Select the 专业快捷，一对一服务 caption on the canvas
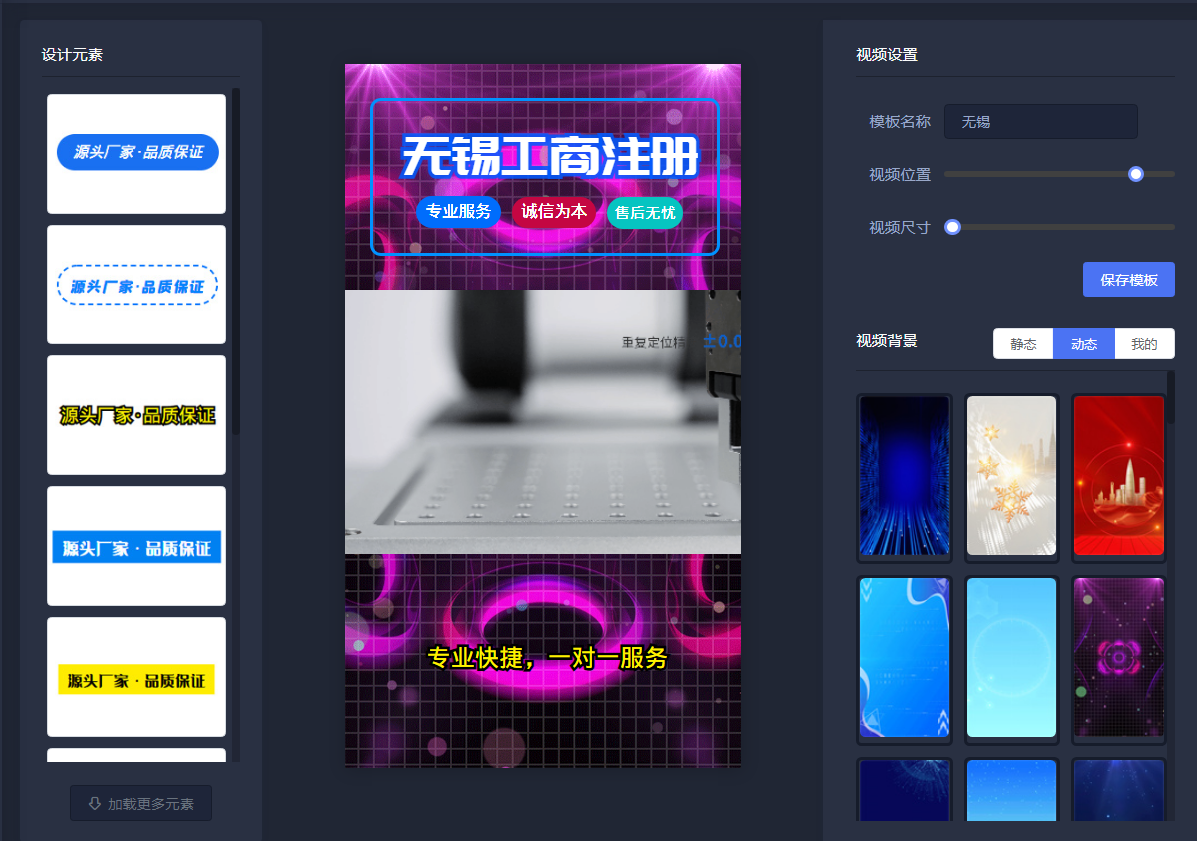Image resolution: width=1197 pixels, height=841 pixels. coord(547,657)
